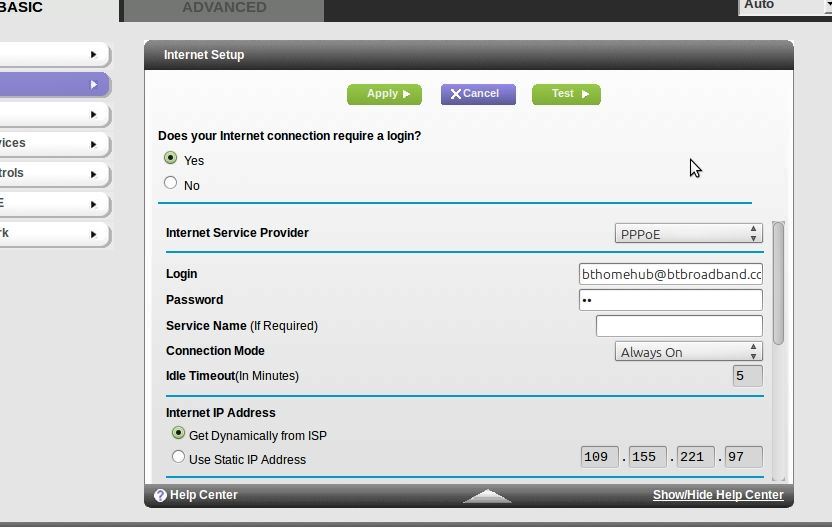Click the arrow icon on Test button

pos(585,94)
